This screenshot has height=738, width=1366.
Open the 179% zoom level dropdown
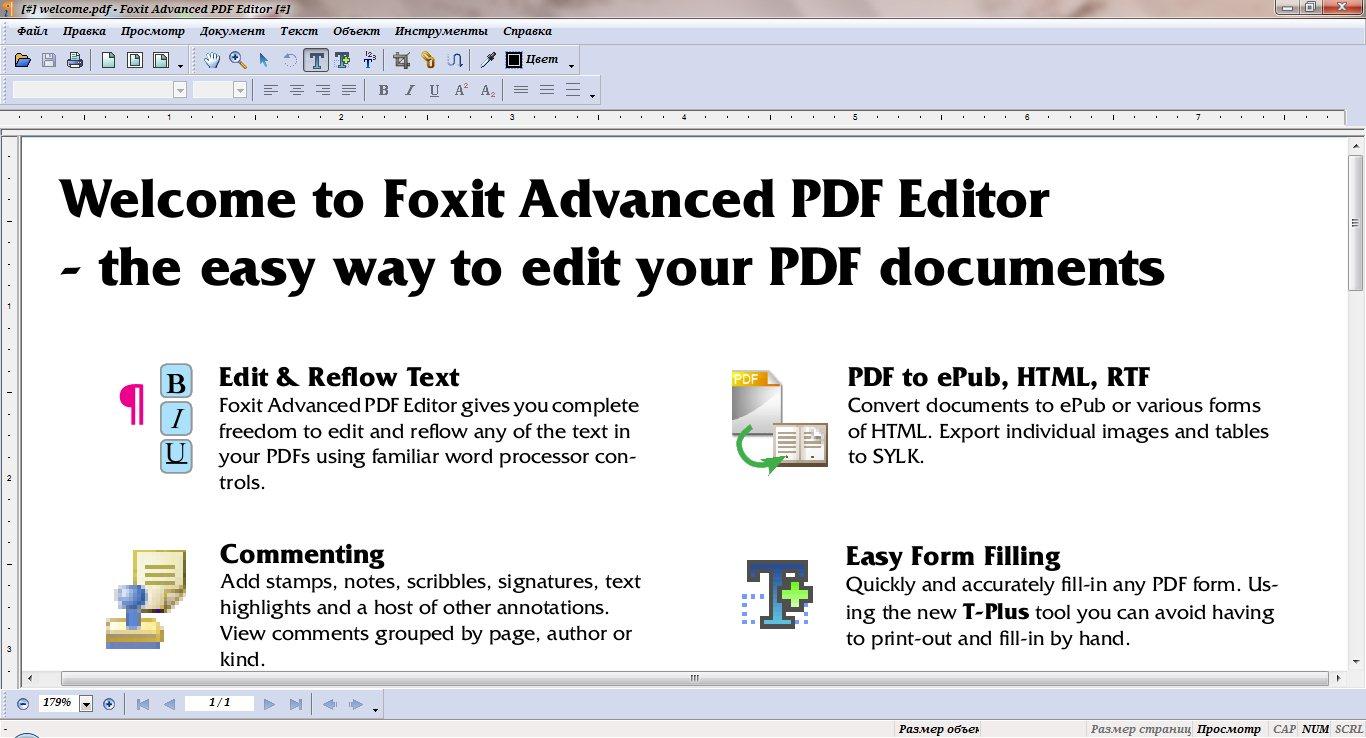tap(86, 704)
